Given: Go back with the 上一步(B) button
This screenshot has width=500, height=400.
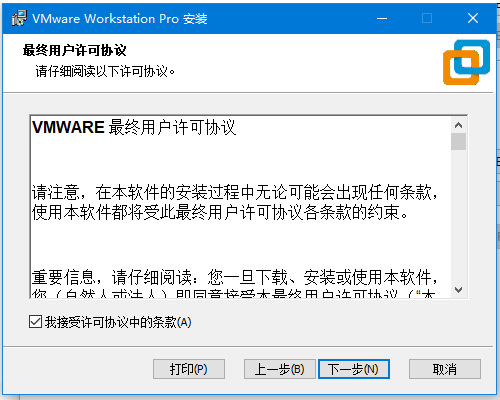Looking at the screenshot, I should click(280, 369).
